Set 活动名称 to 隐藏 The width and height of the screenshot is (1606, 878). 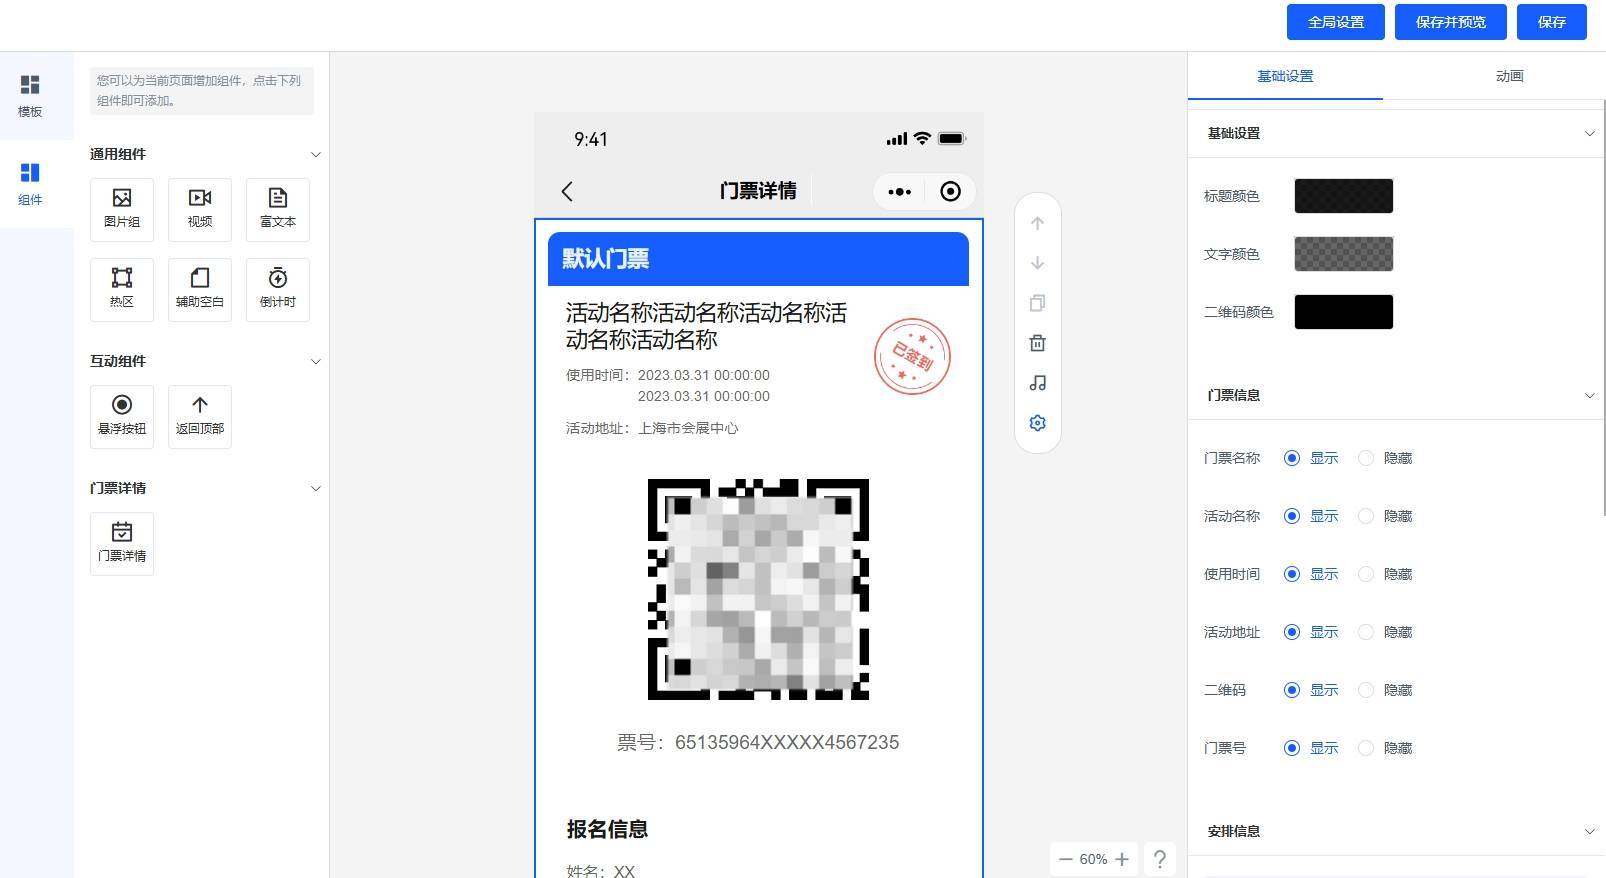[x=1385, y=516]
